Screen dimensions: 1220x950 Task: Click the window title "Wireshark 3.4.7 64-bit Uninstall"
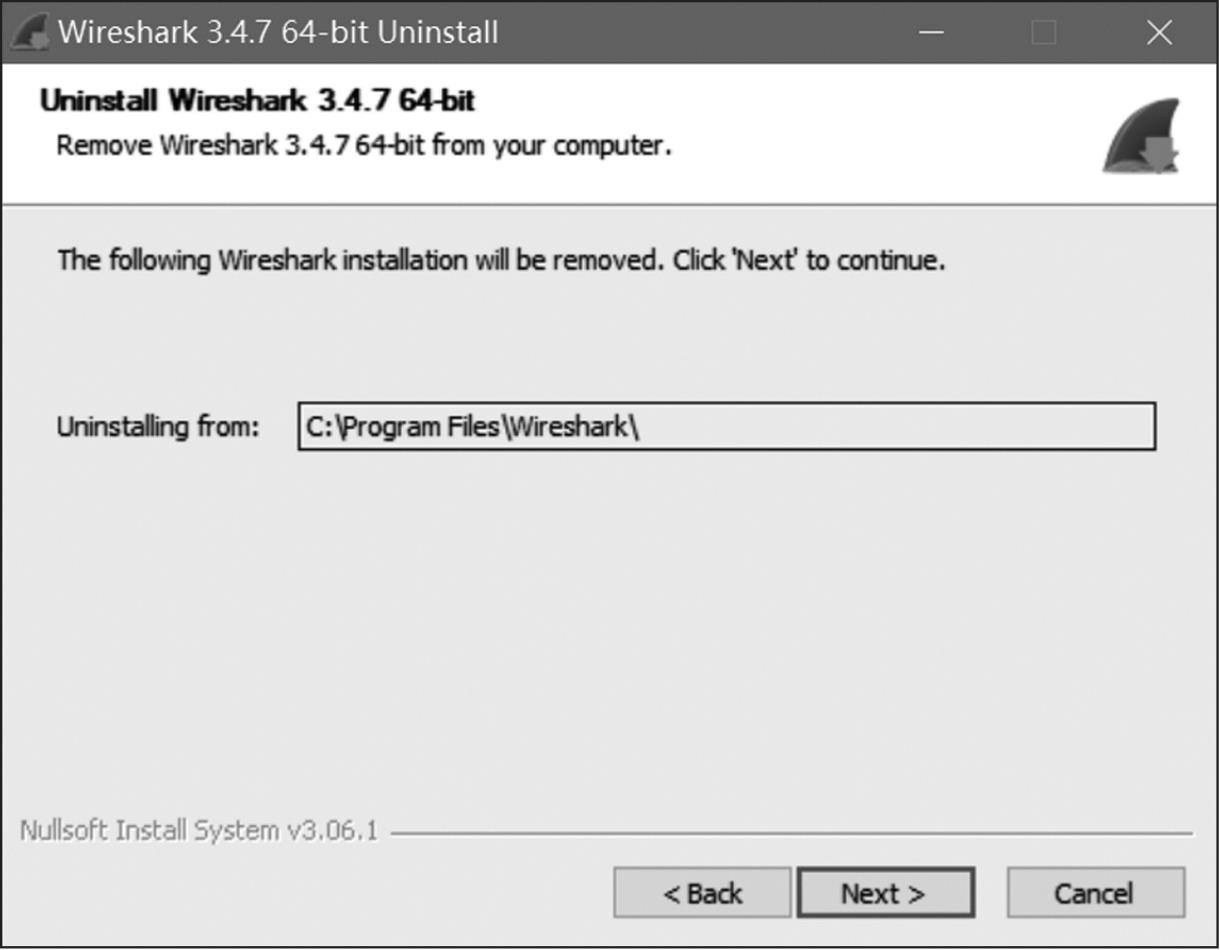tap(278, 32)
